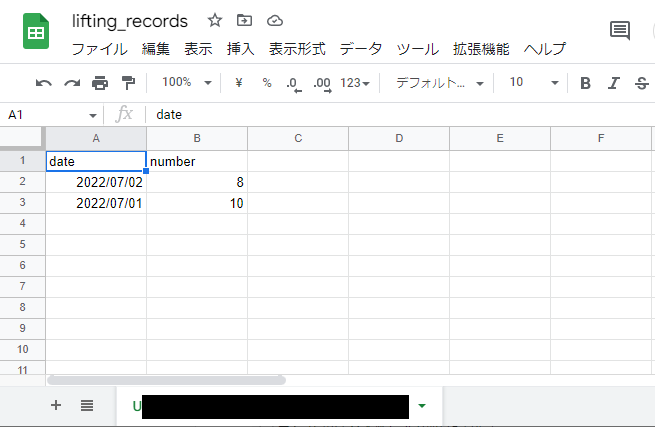Open the font size 10 dropdown
The height and width of the screenshot is (427, 655).
pos(534,82)
